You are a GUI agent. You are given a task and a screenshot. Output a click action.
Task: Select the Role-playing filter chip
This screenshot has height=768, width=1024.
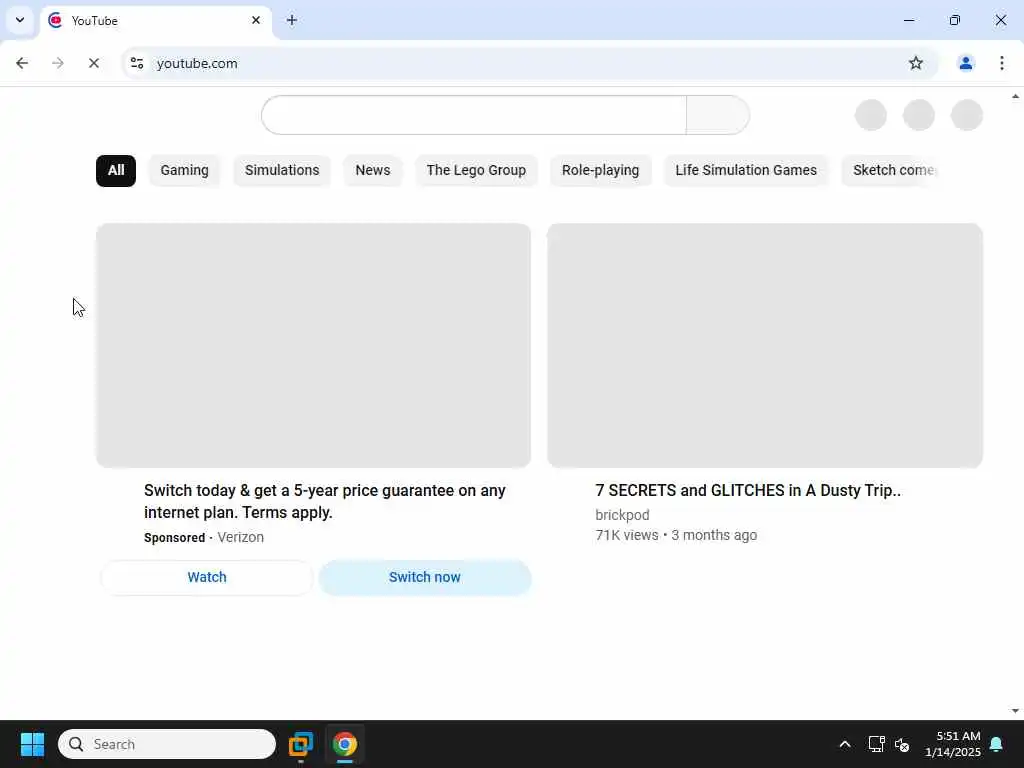point(600,170)
